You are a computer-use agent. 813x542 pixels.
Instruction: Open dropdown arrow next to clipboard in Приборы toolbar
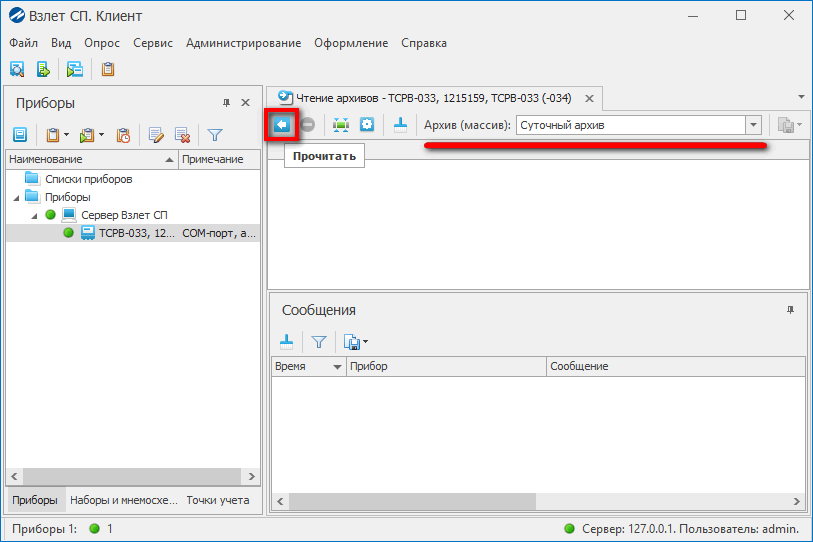[x=66, y=135]
